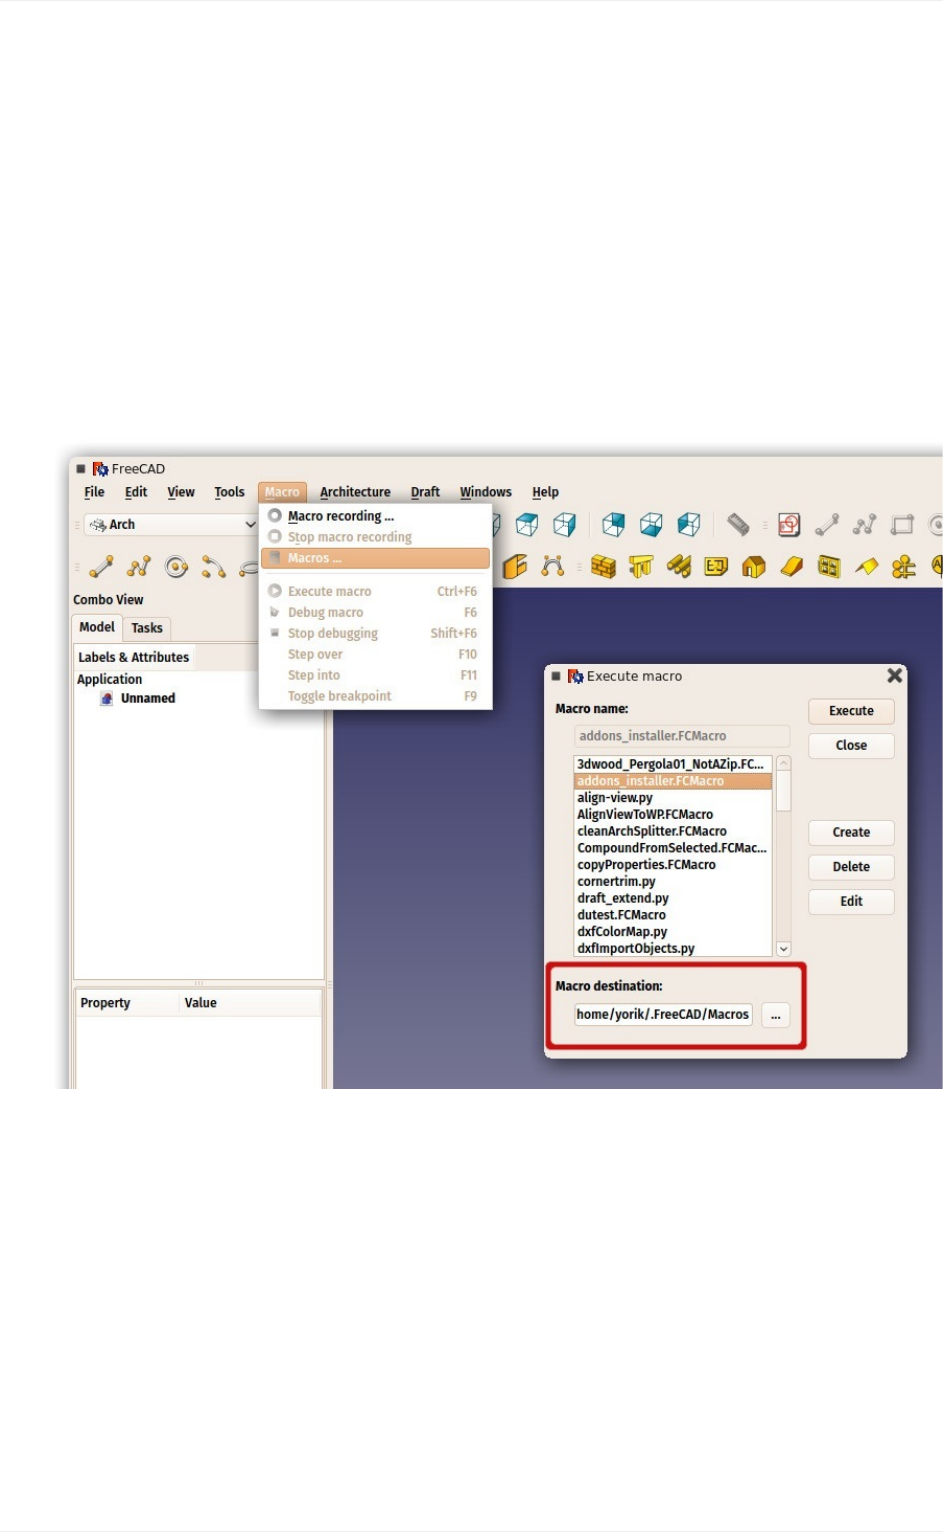Open the Edit menu

pos(136,492)
